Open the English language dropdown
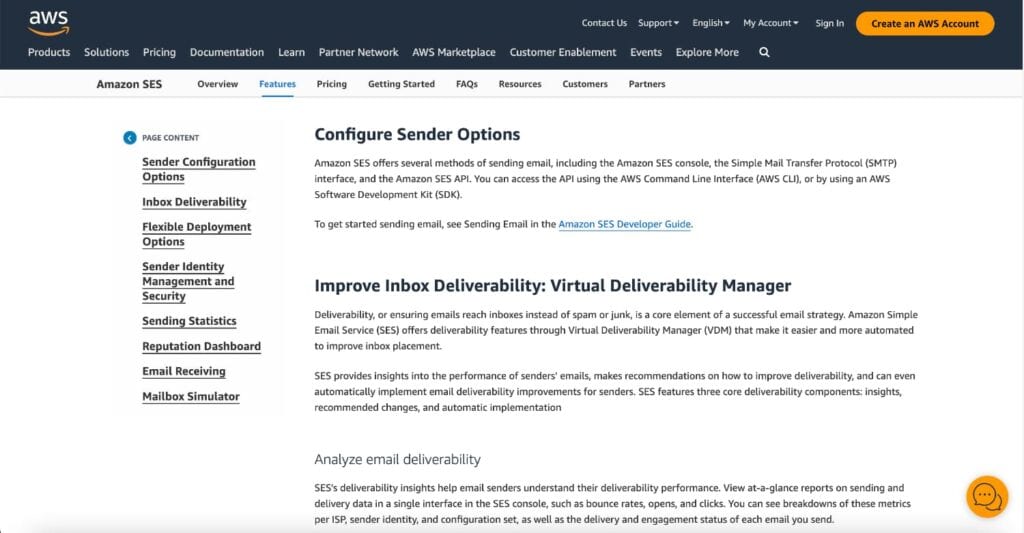The width and height of the screenshot is (1024, 533). pyautogui.click(x=711, y=23)
